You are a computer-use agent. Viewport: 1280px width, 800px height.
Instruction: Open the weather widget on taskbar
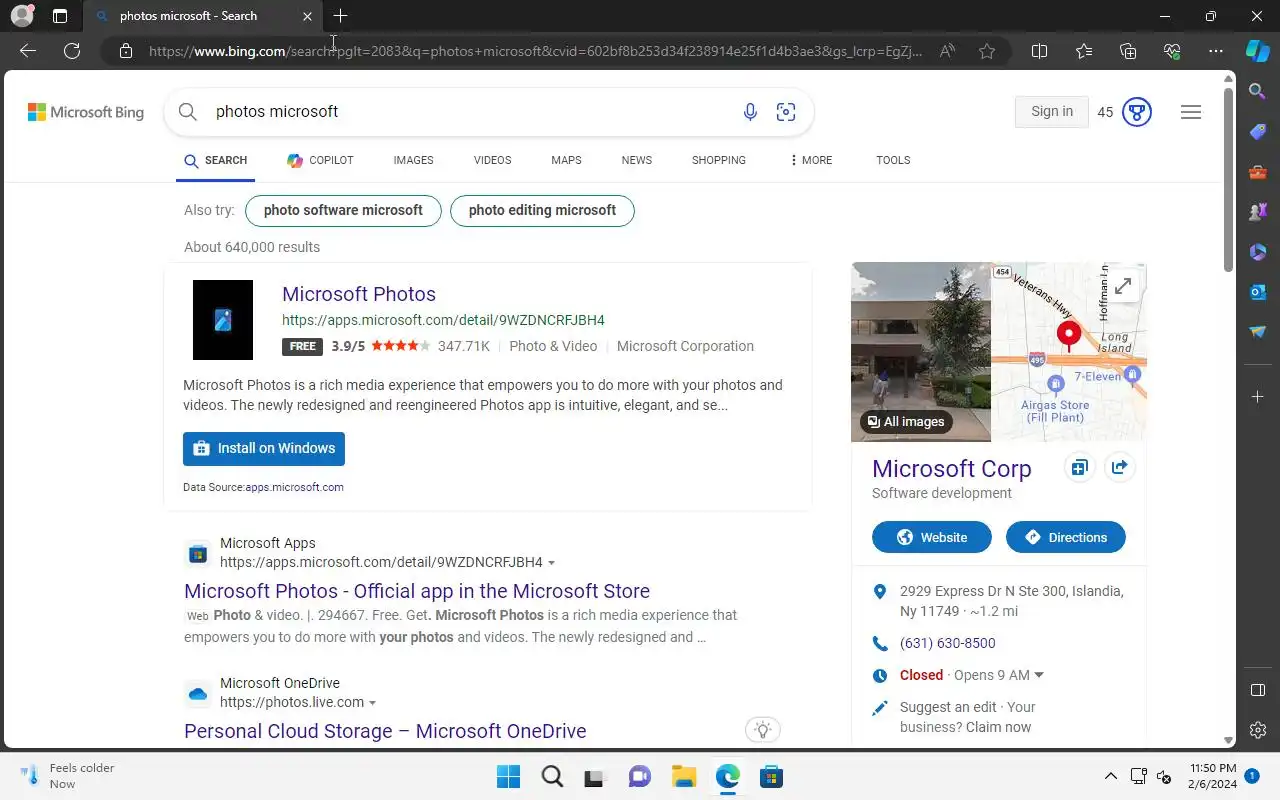coord(68,776)
